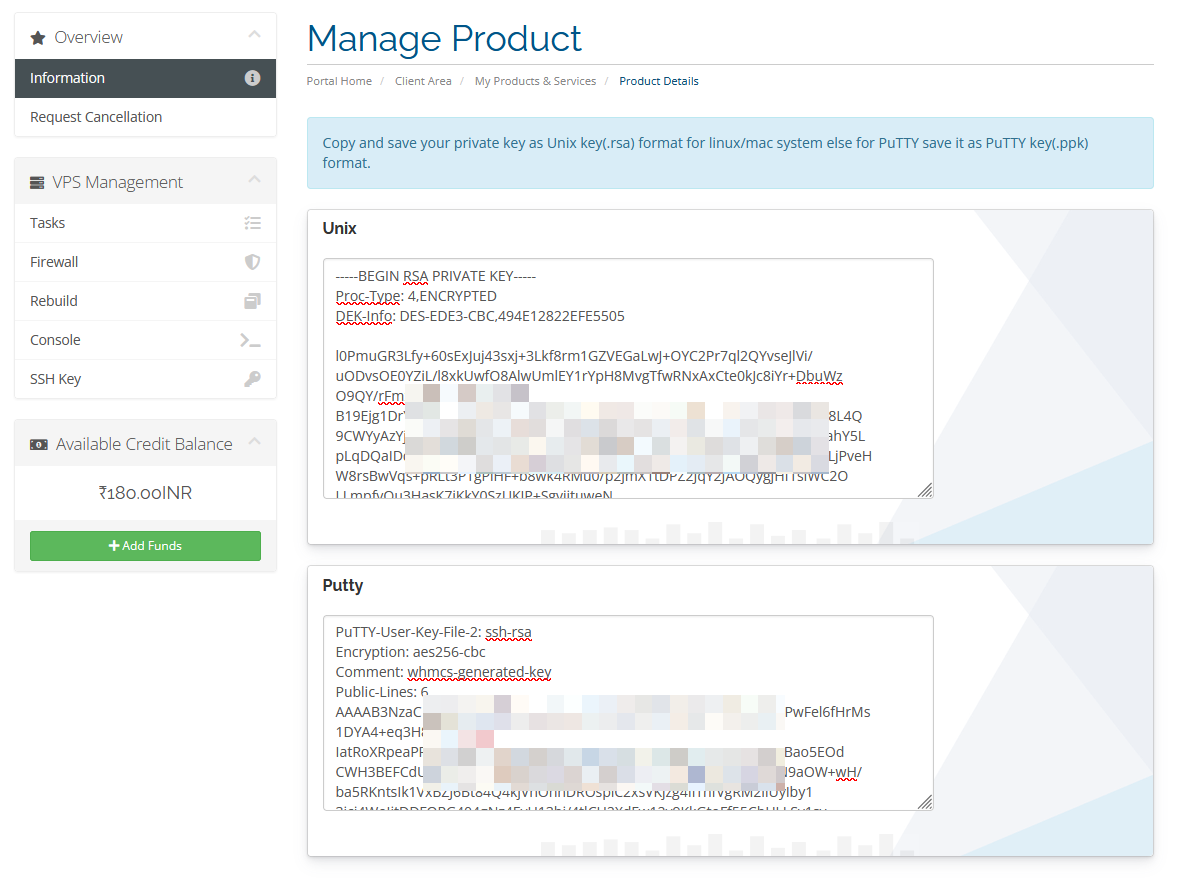
Task: Collapse the Available Credit Balance chevron
Action: [x=254, y=441]
